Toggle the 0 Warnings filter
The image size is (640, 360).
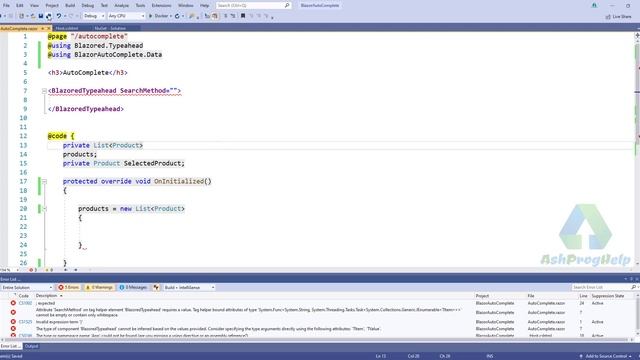(x=99, y=288)
